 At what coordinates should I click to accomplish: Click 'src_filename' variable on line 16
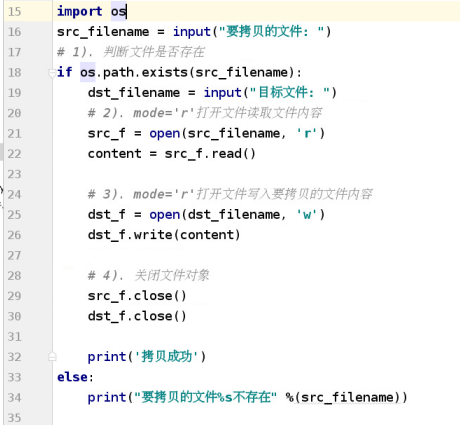103,32
